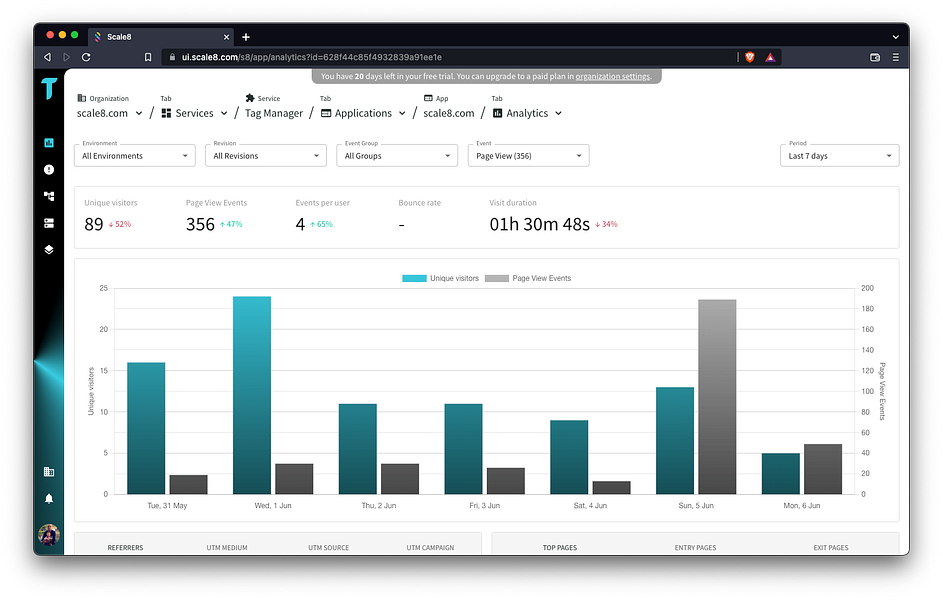
Task: Open Brave Rewards triangle icon
Action: (x=770, y=57)
